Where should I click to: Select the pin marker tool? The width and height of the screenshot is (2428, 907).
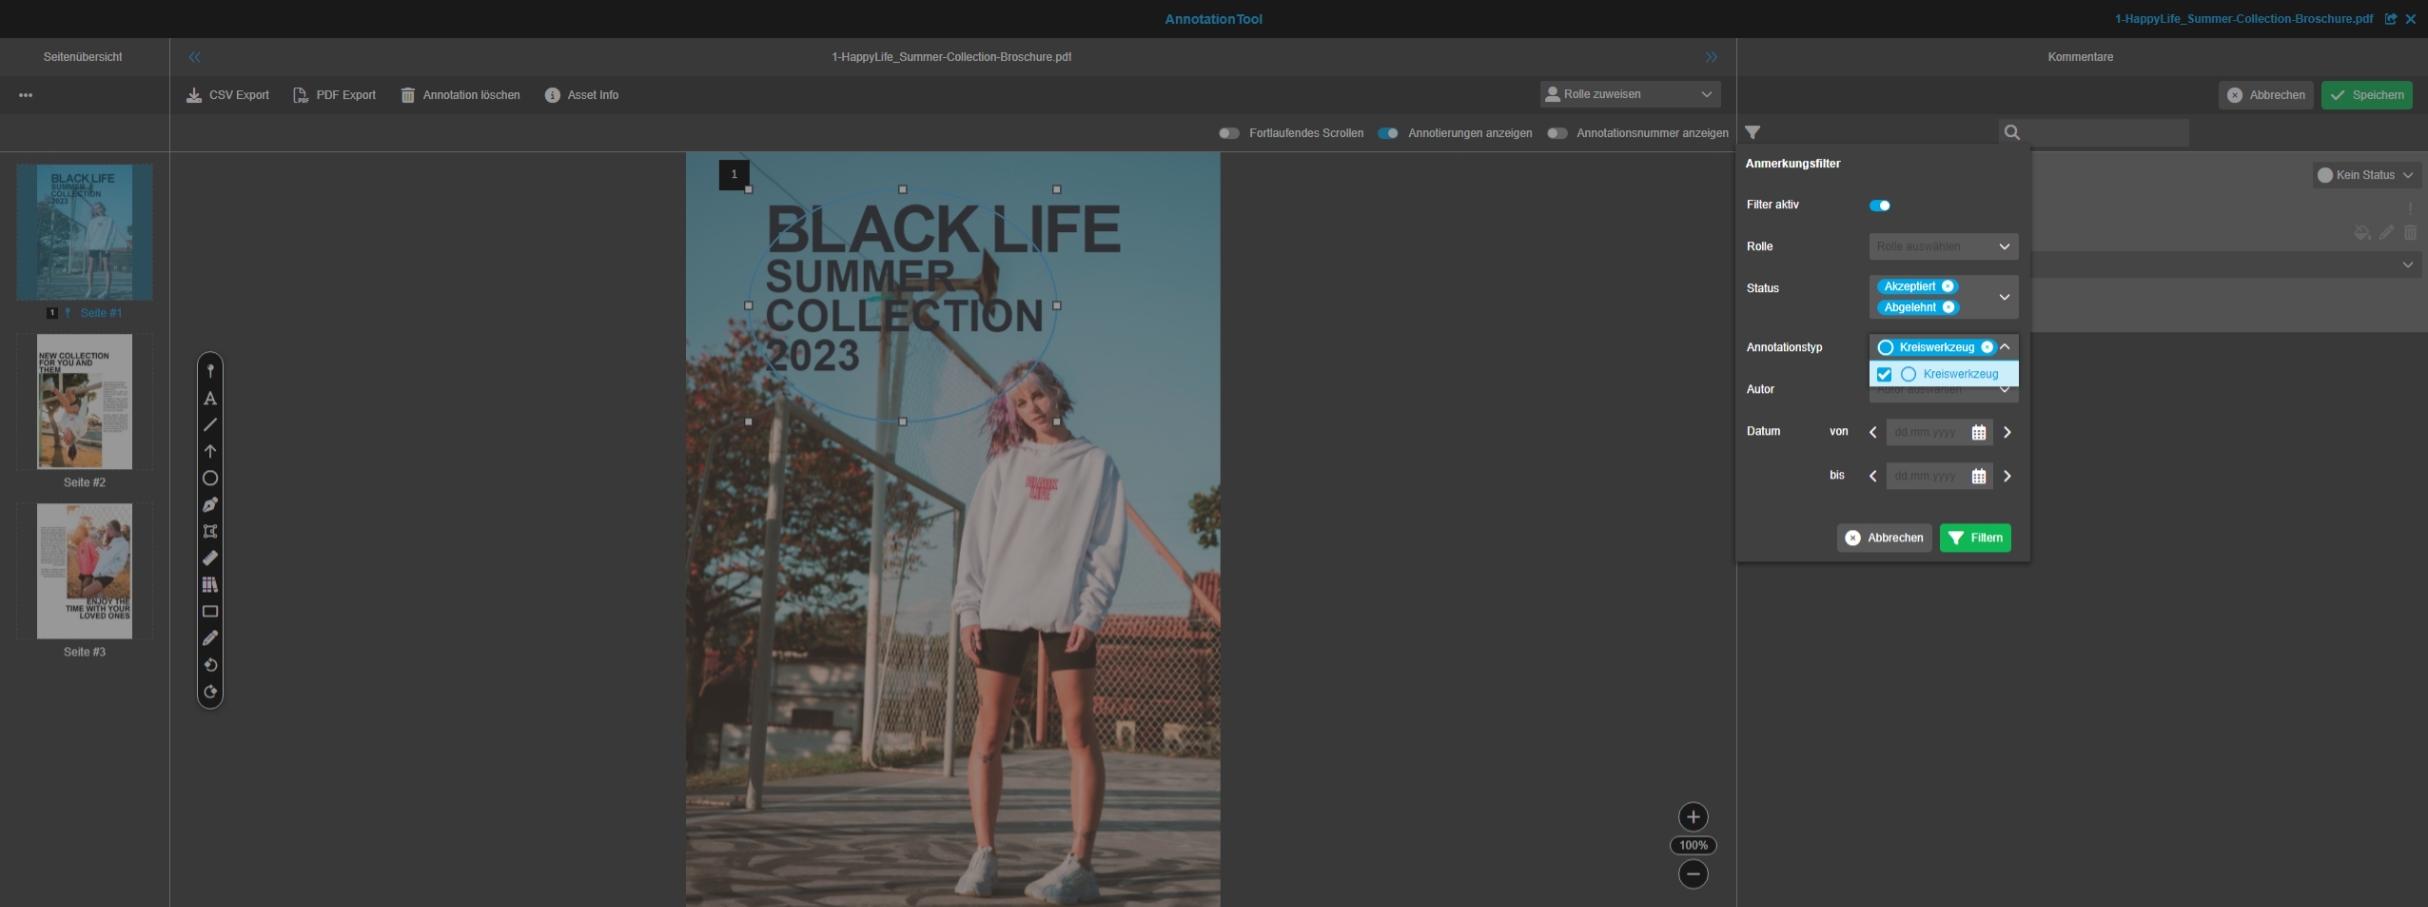[210, 371]
